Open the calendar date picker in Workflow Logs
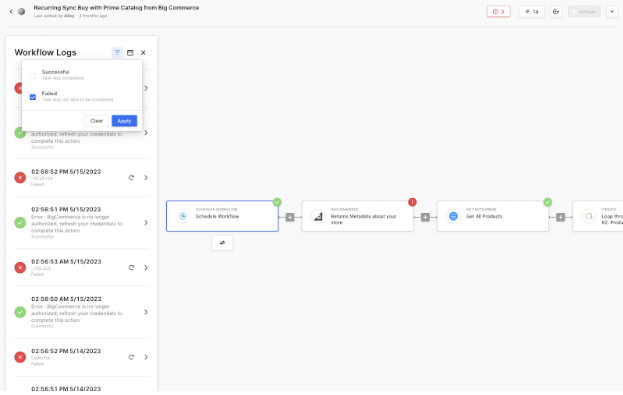The height and width of the screenshot is (395, 623). pos(130,52)
